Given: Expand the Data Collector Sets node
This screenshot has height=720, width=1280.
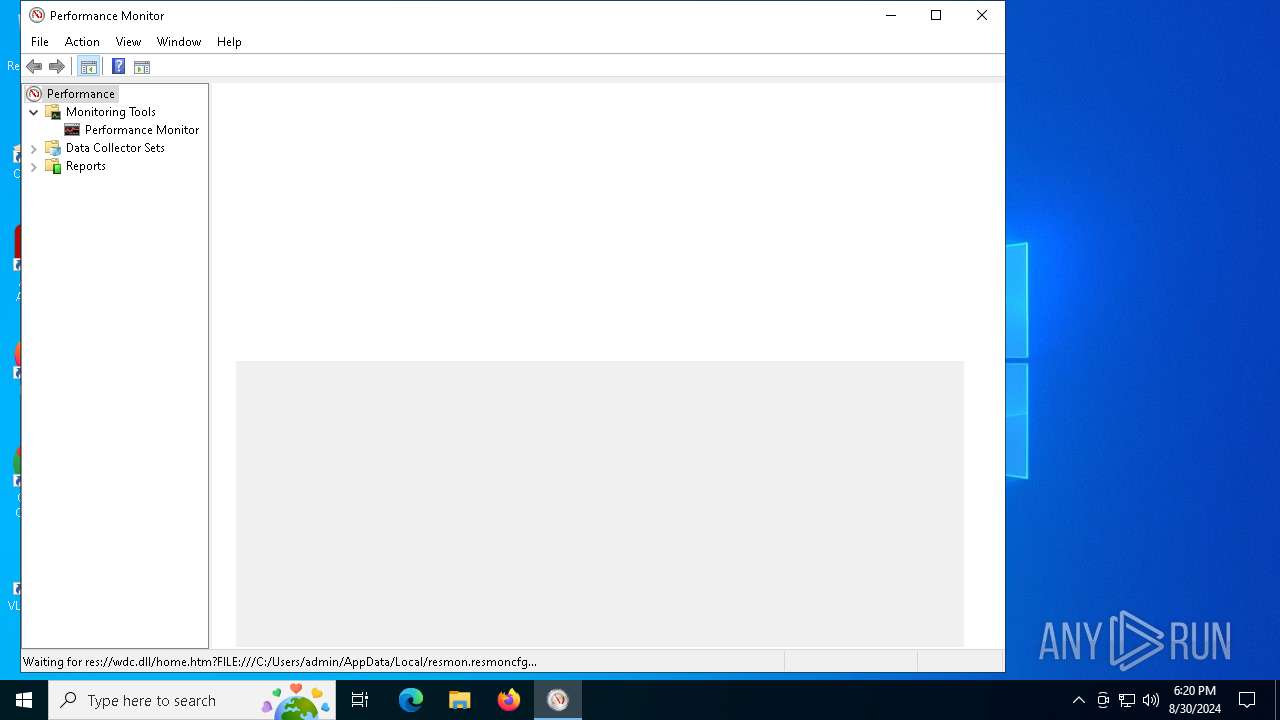Looking at the screenshot, I should click(x=34, y=148).
